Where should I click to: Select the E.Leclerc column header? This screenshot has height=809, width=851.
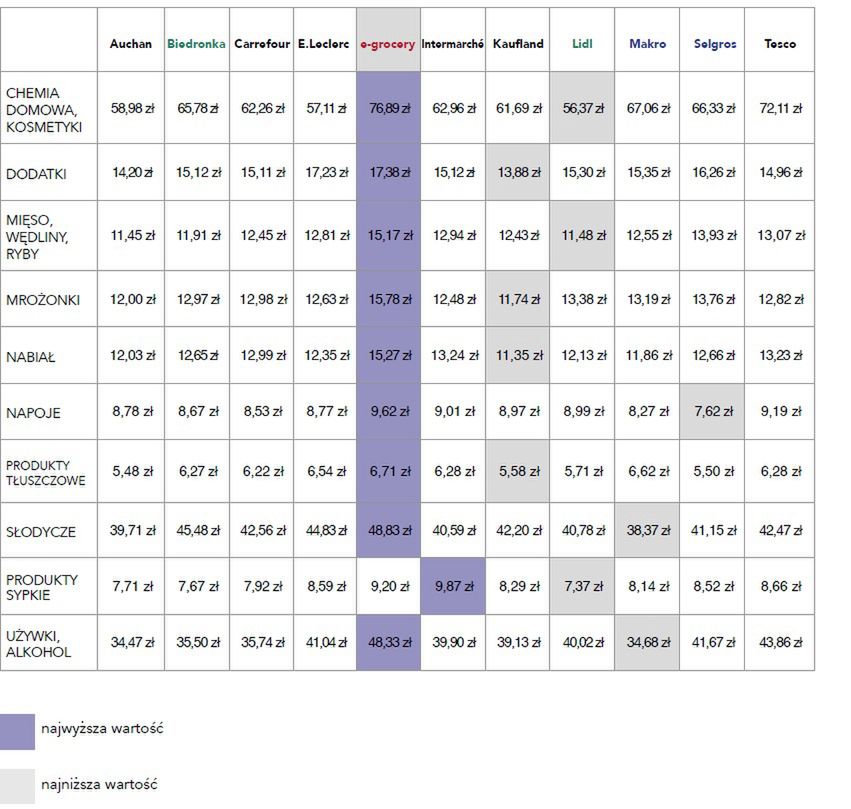325,40
